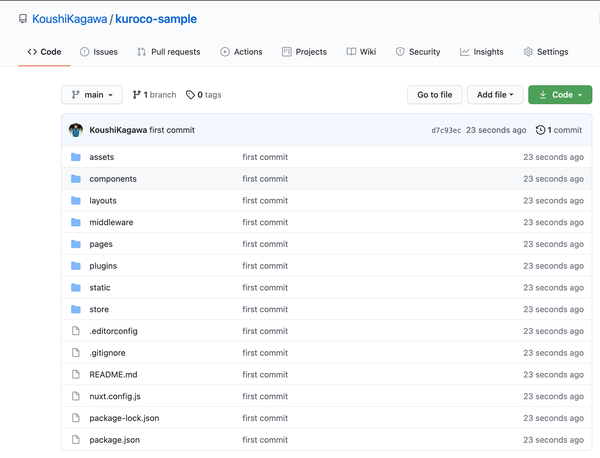This screenshot has width=600, height=458.
Task: Open the nuxt.config.js file
Action: (x=115, y=396)
